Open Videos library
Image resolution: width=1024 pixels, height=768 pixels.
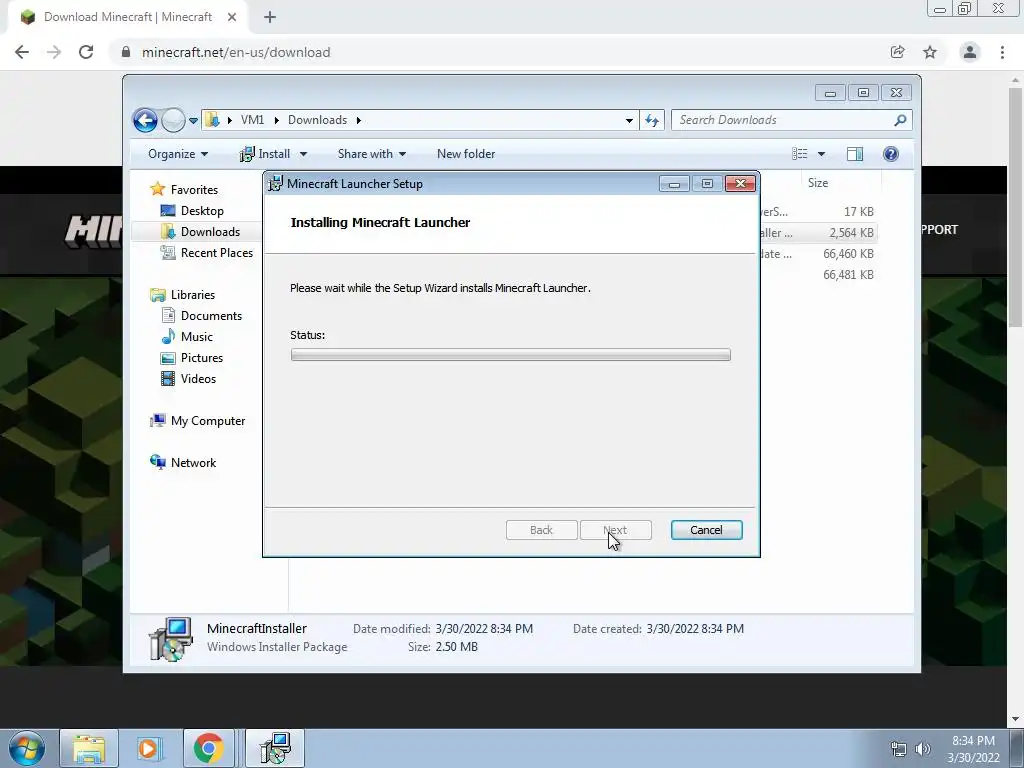198,379
